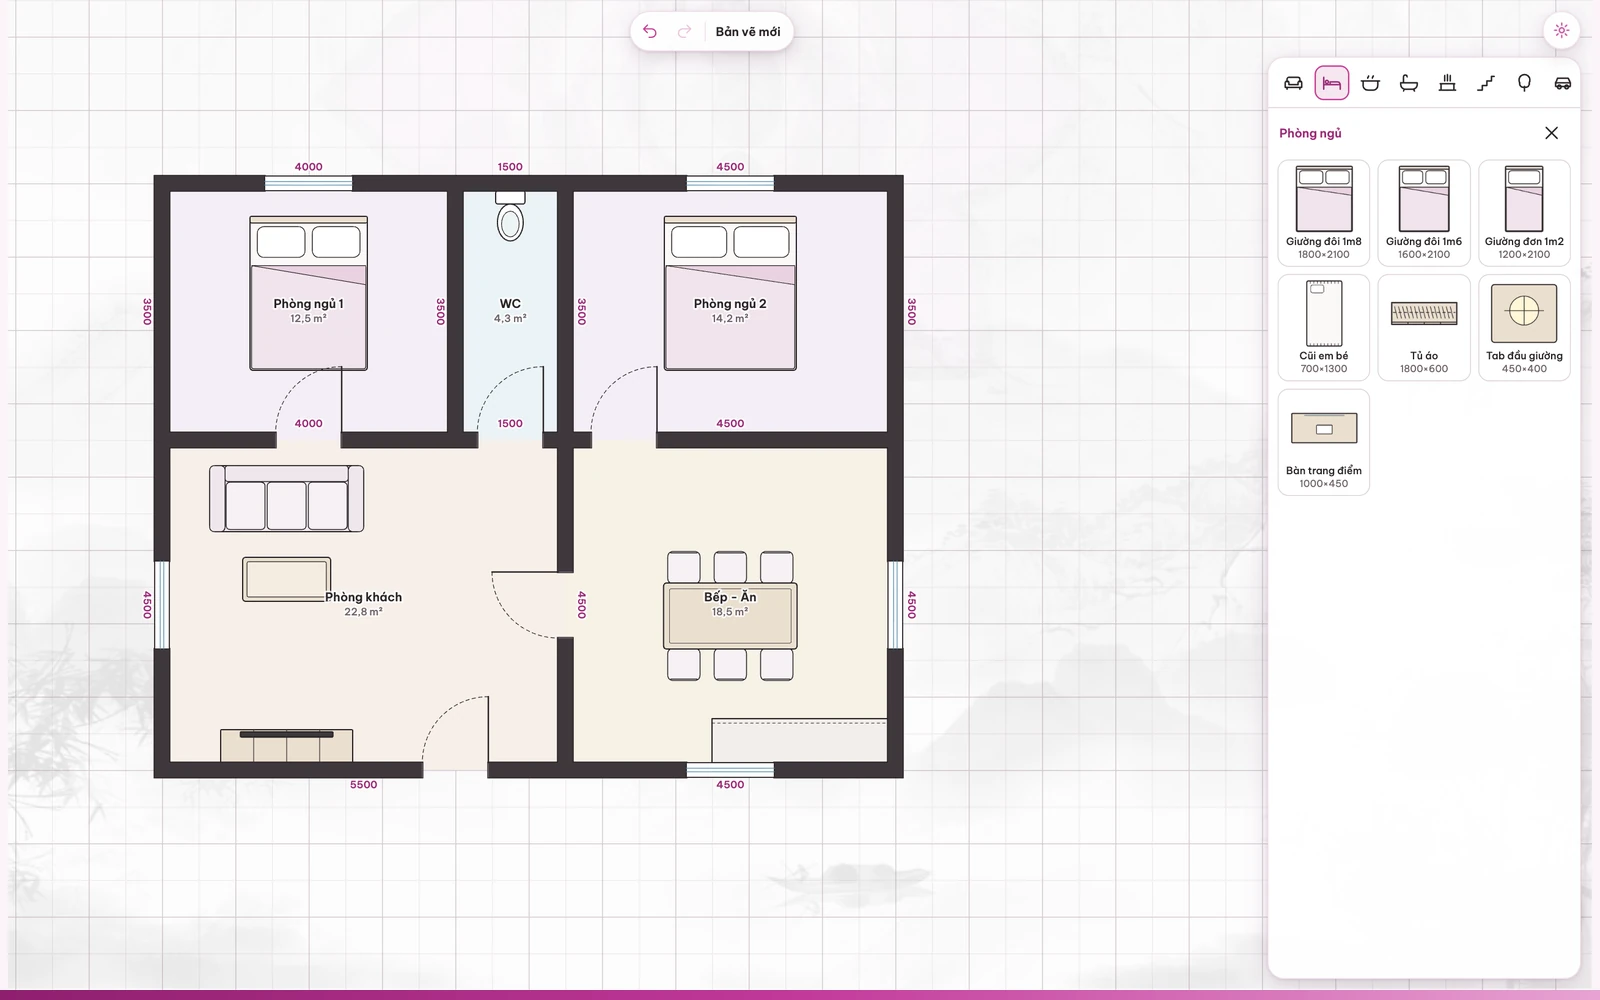This screenshot has height=1000, width=1600.
Task: Open the bathroom bathtub category
Action: [x=1409, y=83]
